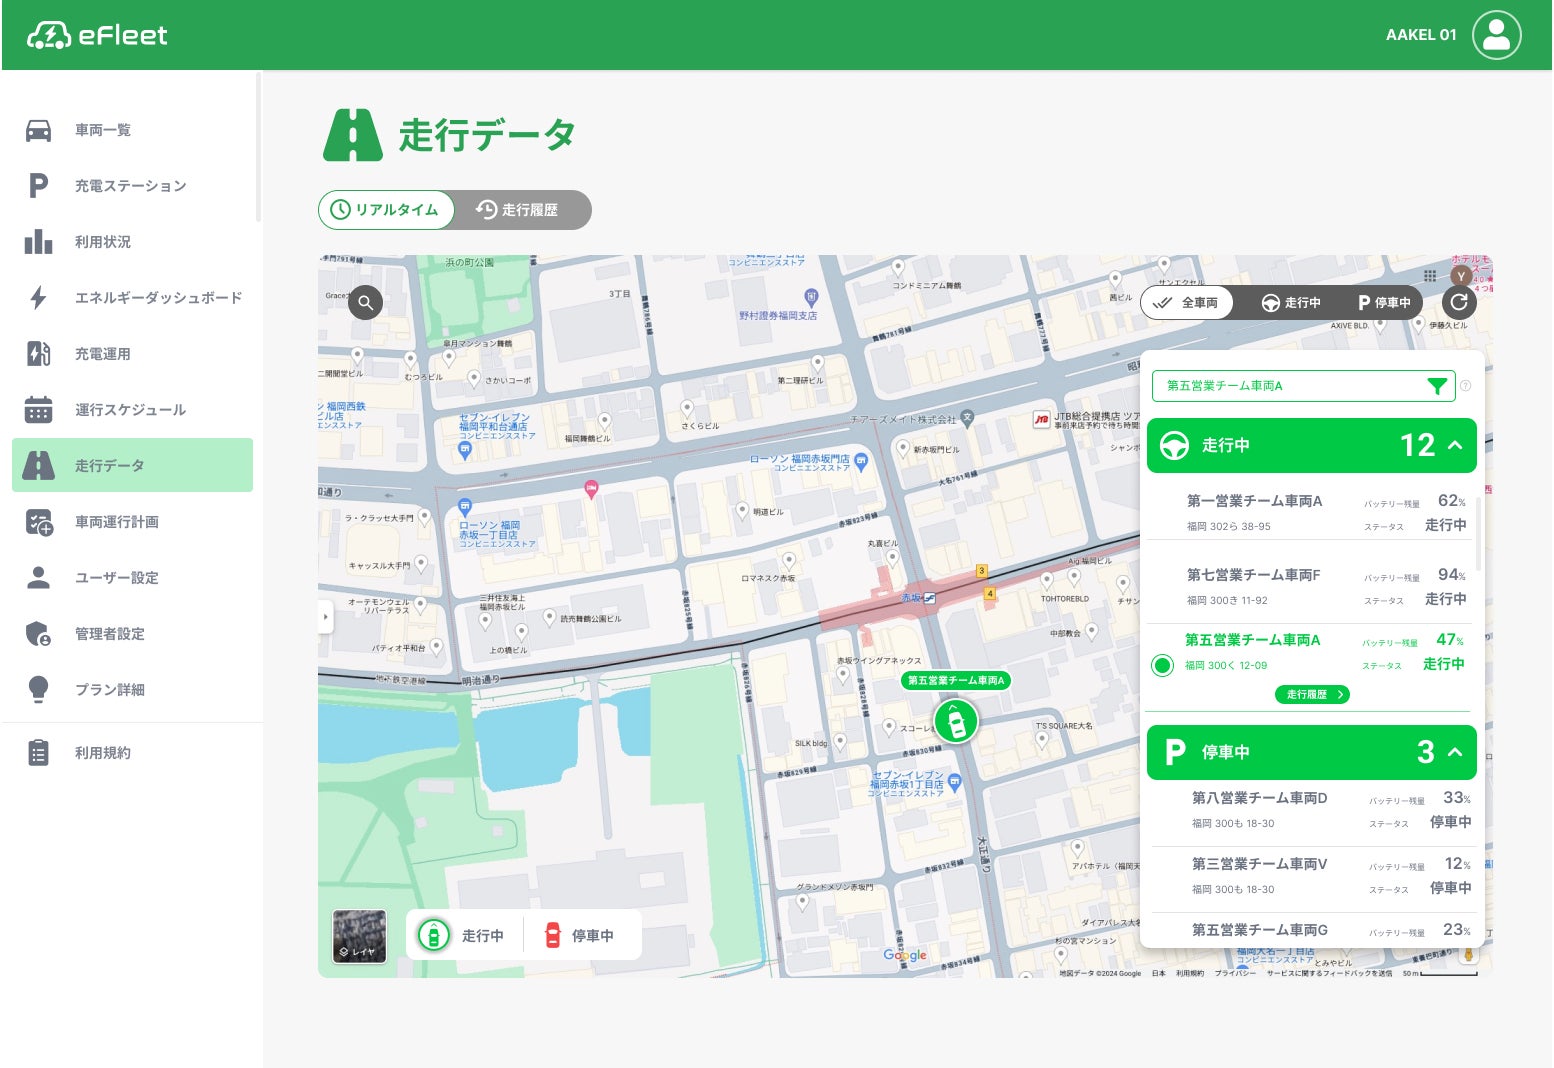The width and height of the screenshot is (1554, 1068).
Task: Collapse the 走行中 12 section
Action: [x=1455, y=445]
